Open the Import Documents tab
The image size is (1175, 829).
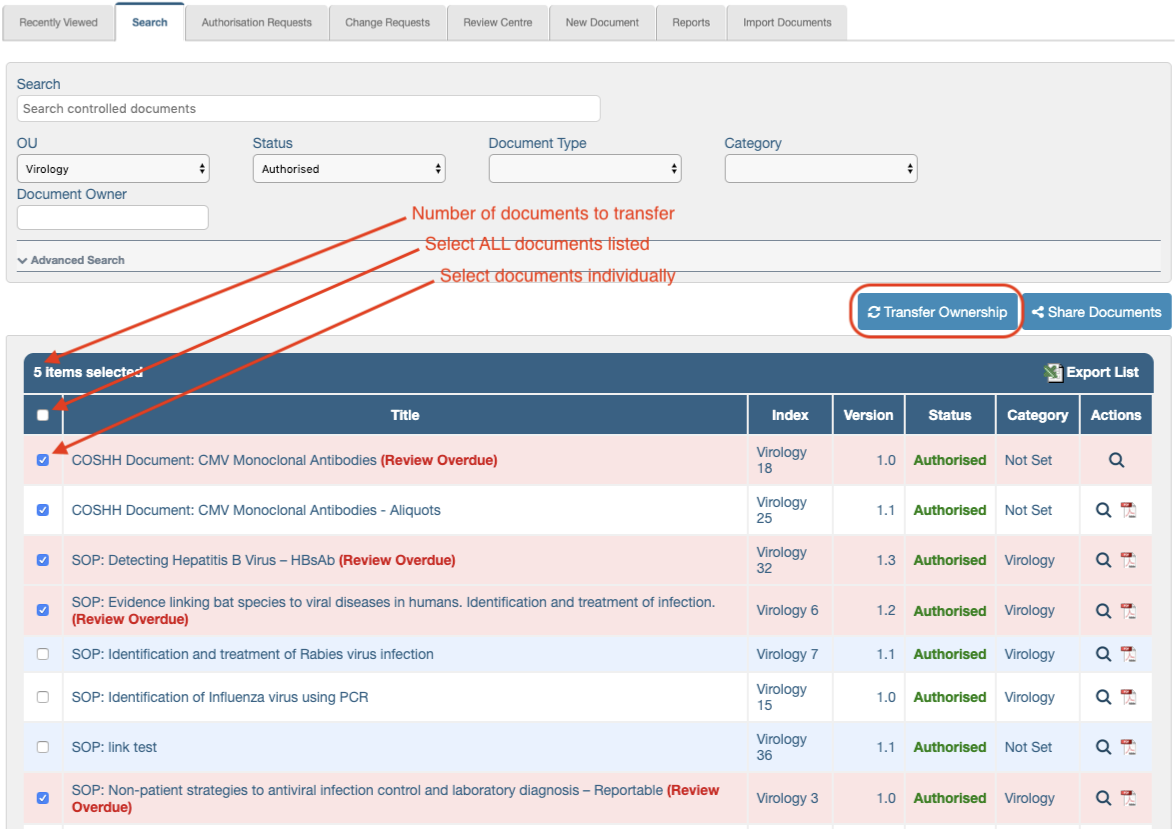pyautogui.click(x=787, y=22)
